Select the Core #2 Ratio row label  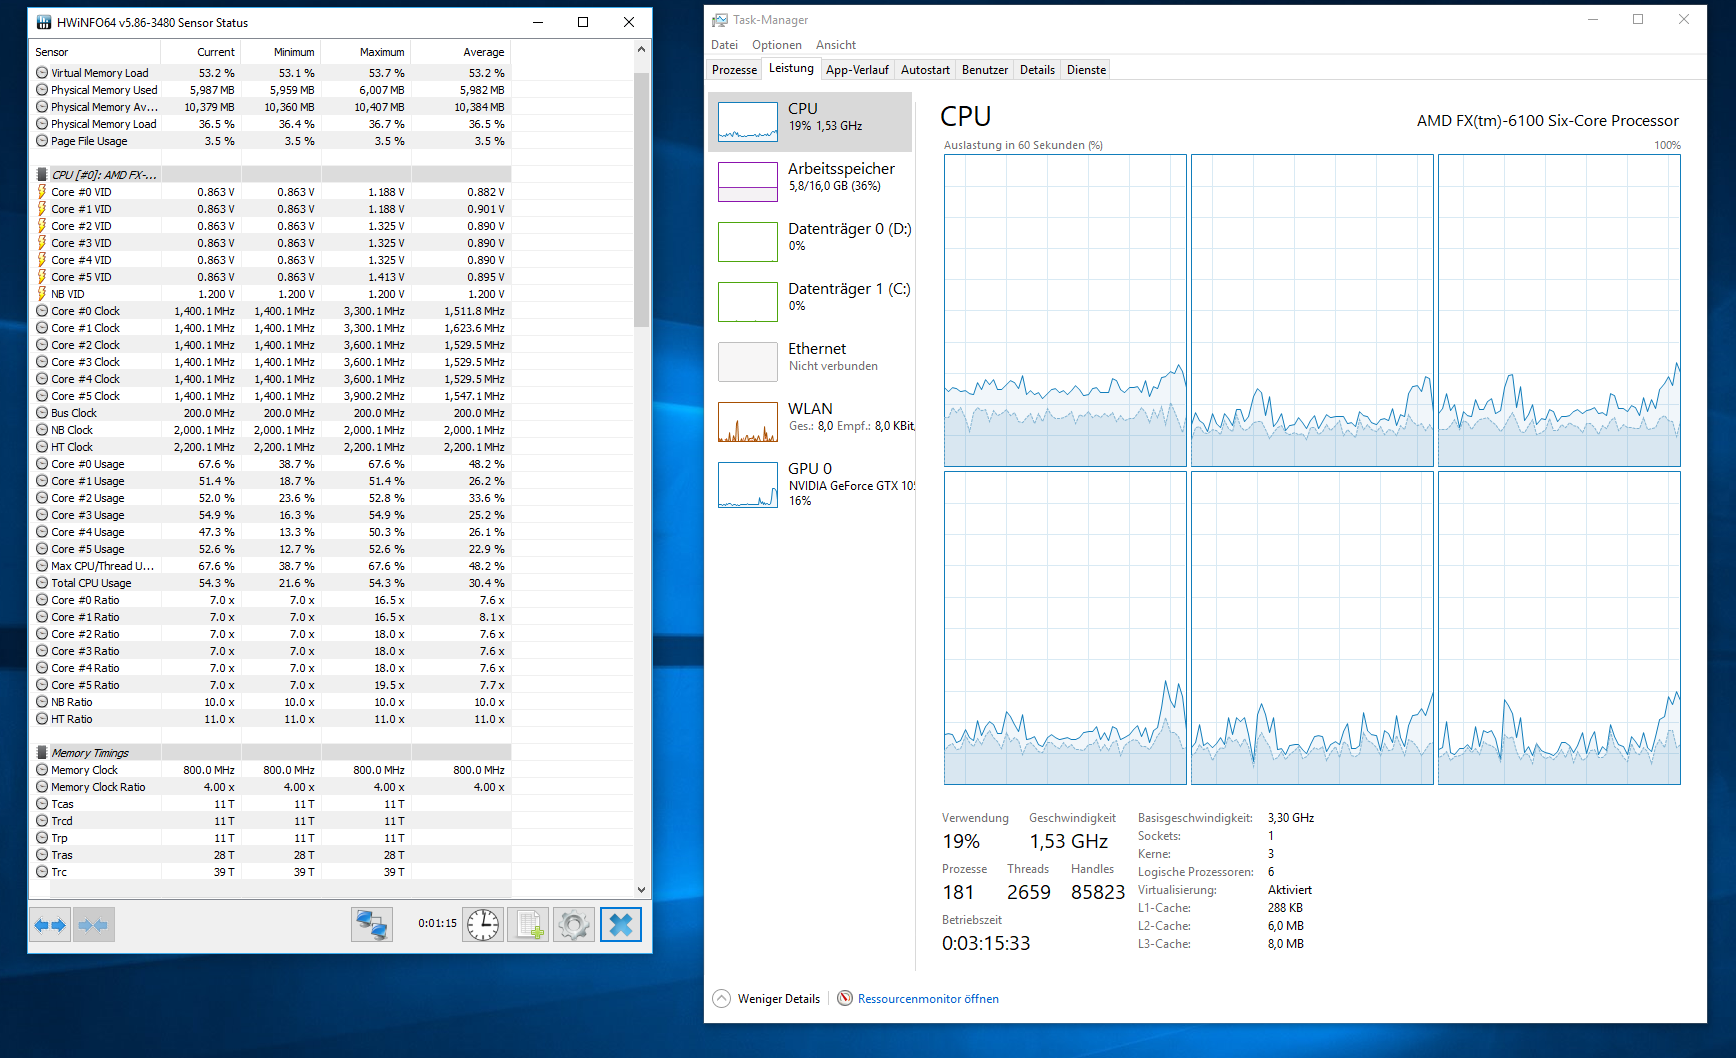[85, 634]
